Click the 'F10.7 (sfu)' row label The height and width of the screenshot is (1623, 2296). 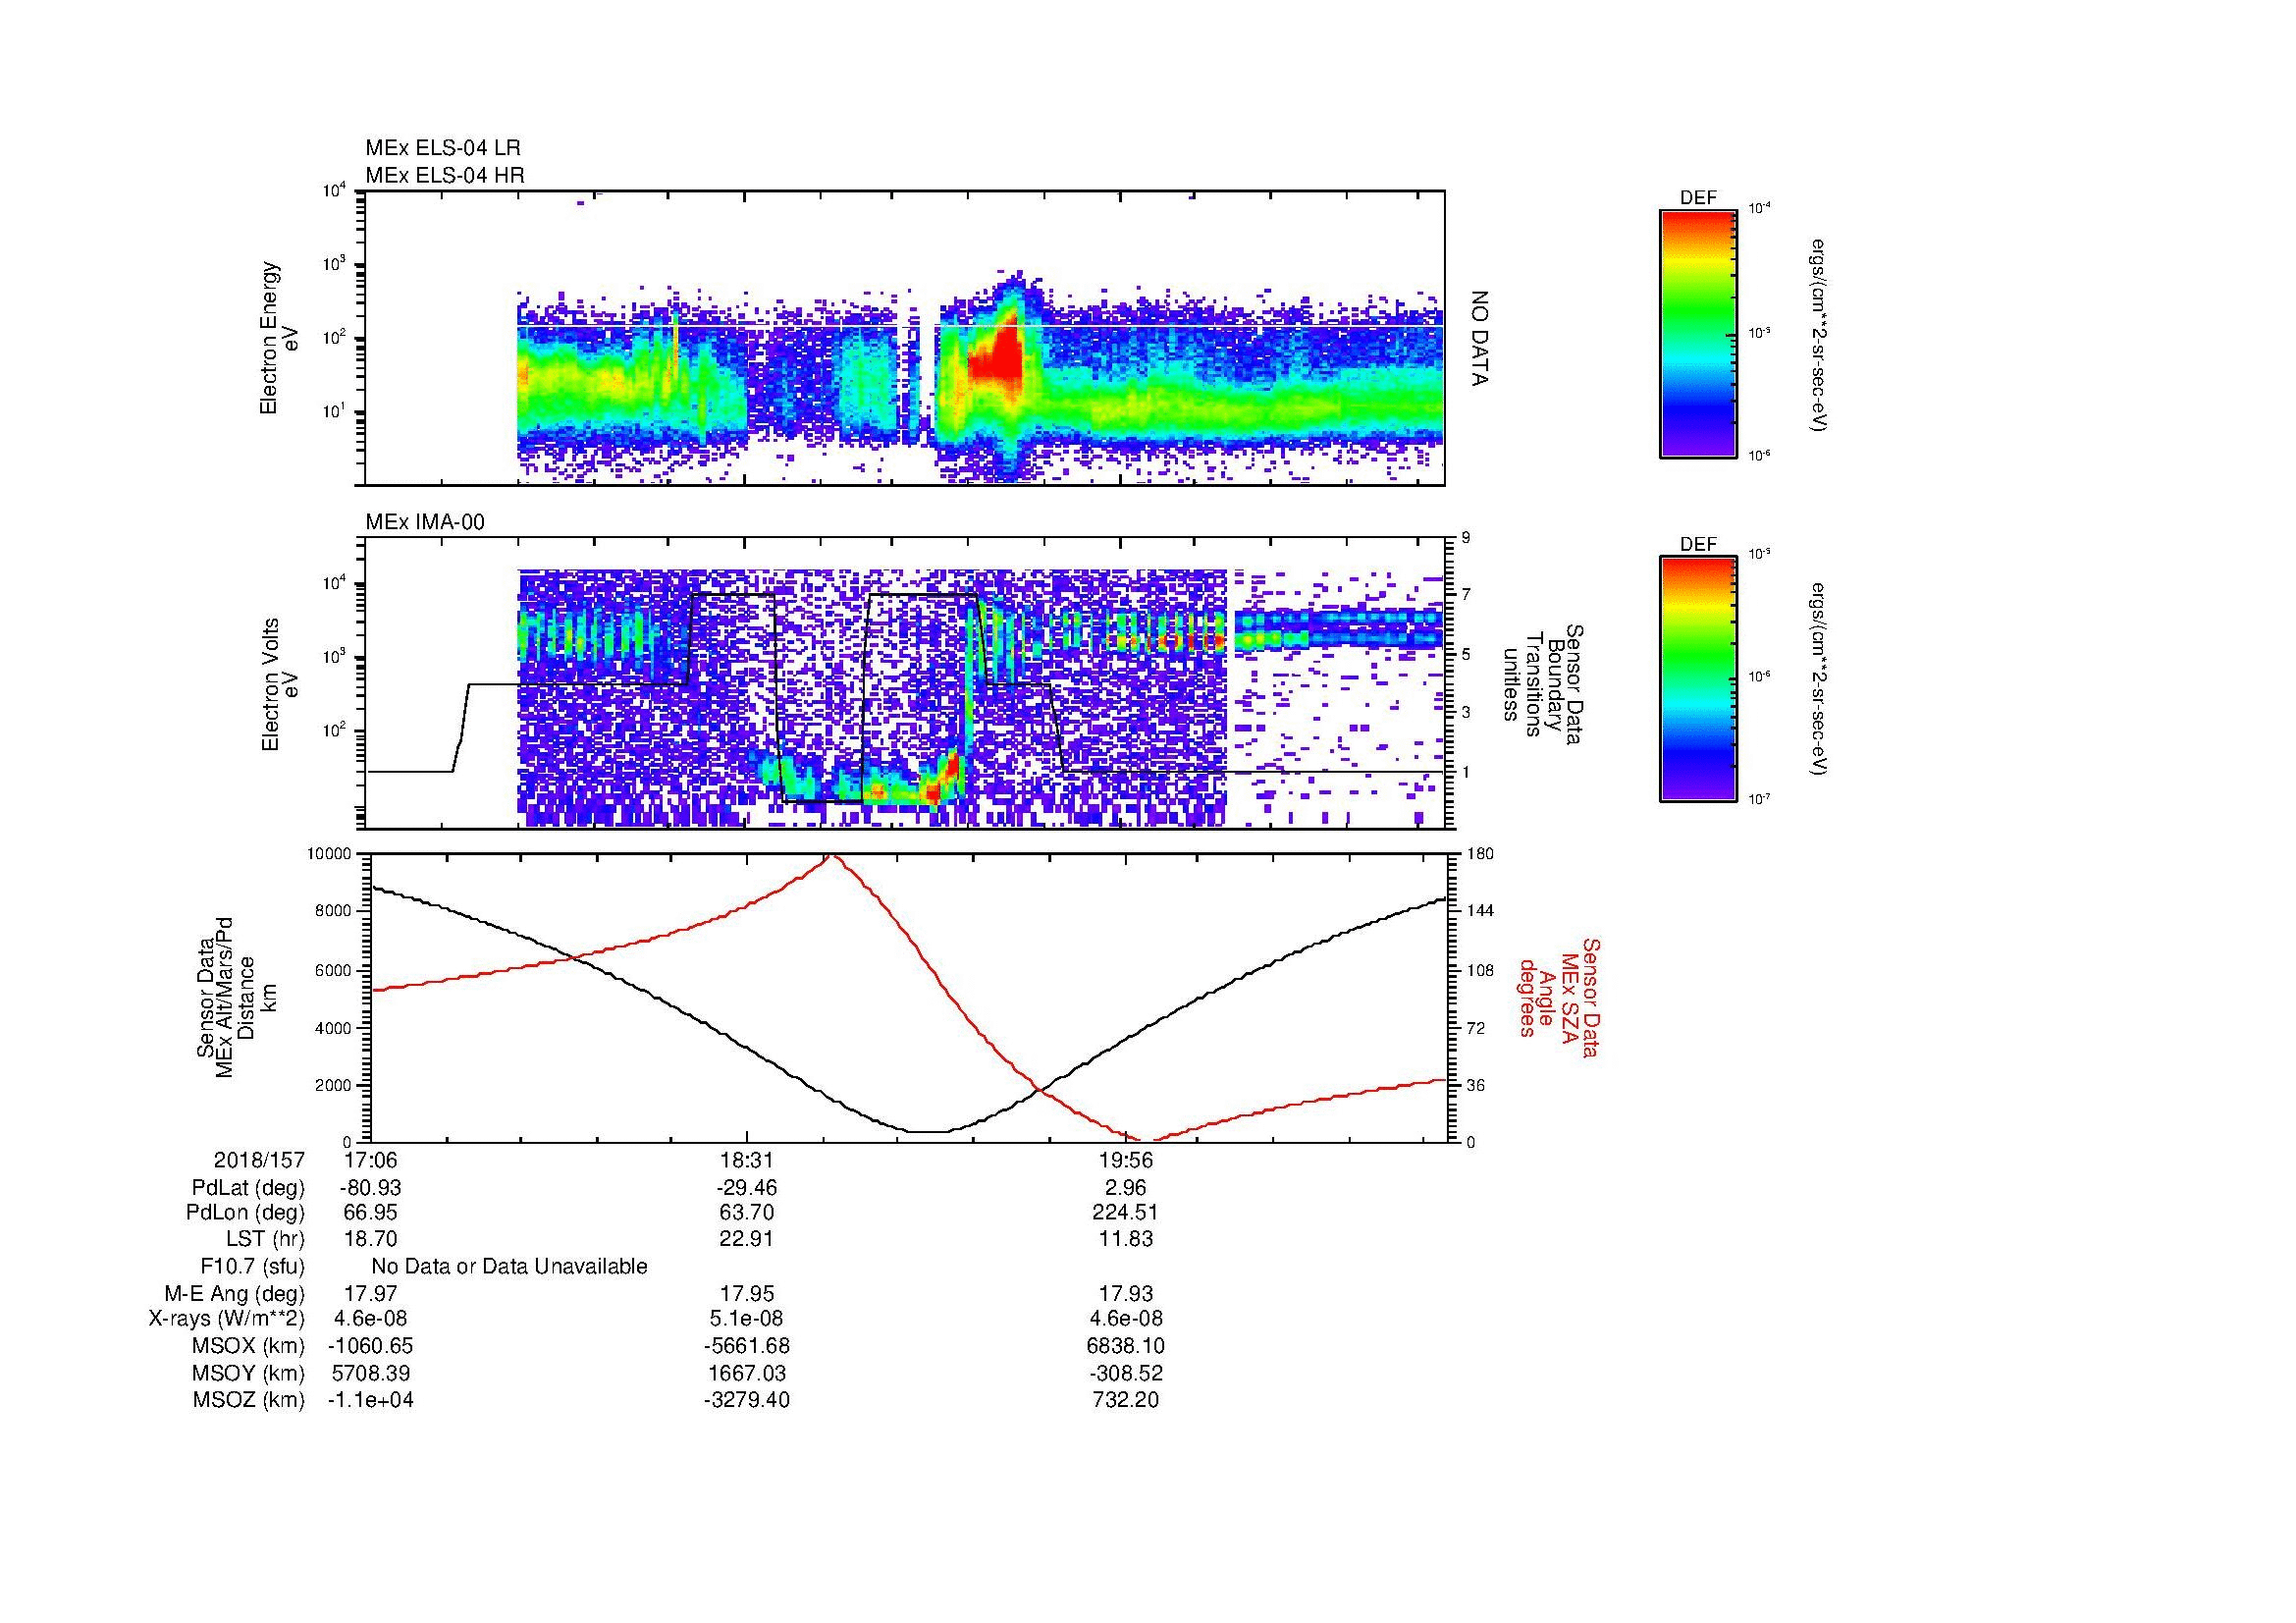click(x=252, y=1266)
